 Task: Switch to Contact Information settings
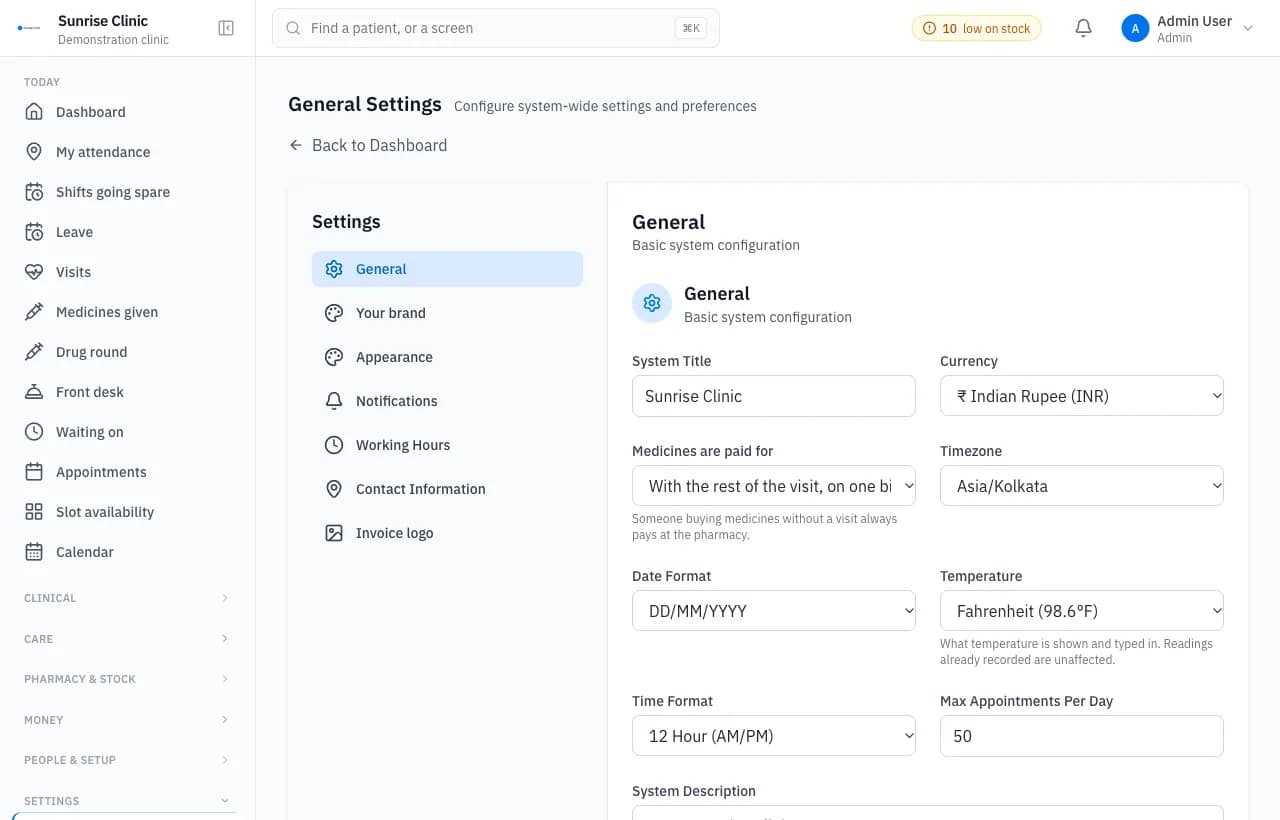point(447,489)
